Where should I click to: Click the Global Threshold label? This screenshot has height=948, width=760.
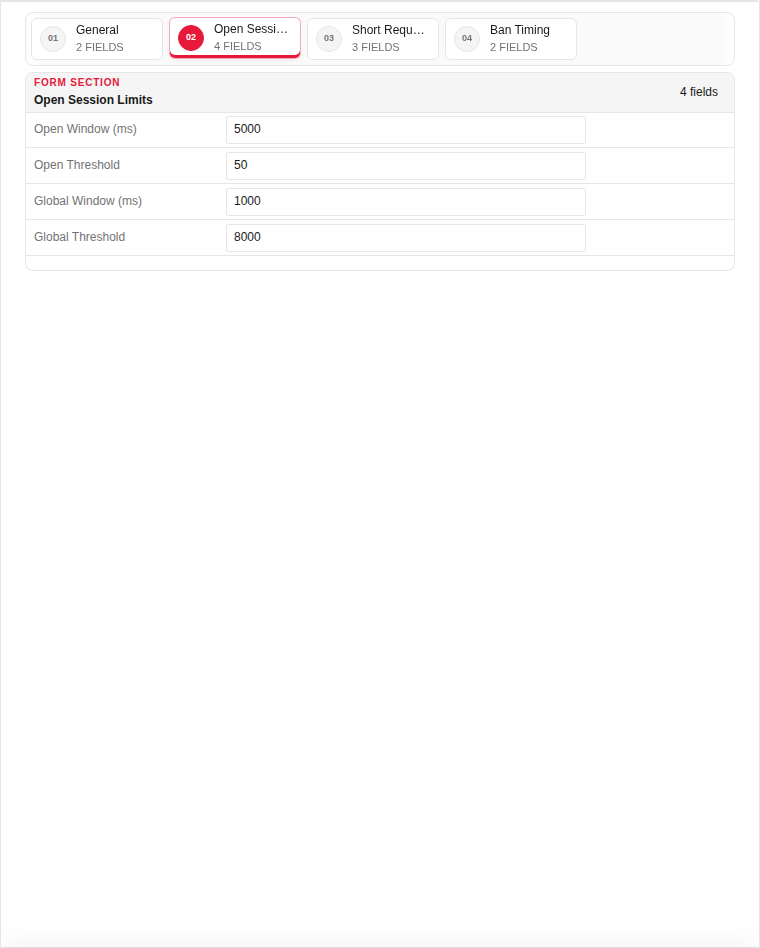tap(79, 237)
